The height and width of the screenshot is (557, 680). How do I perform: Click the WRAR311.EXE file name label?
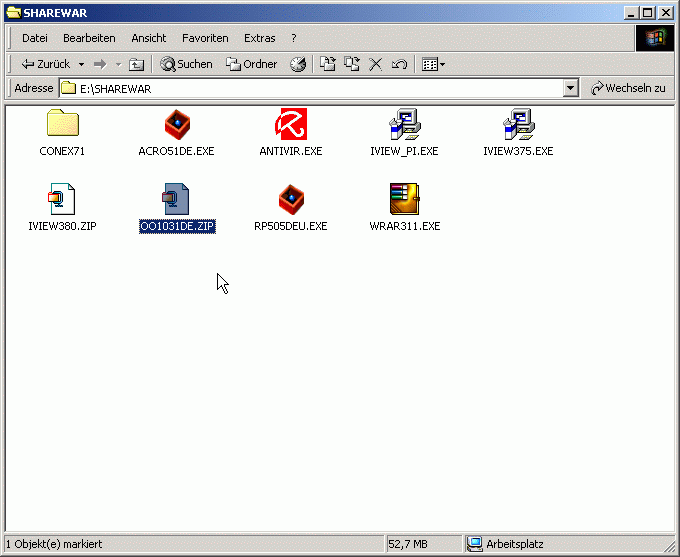(x=405, y=226)
